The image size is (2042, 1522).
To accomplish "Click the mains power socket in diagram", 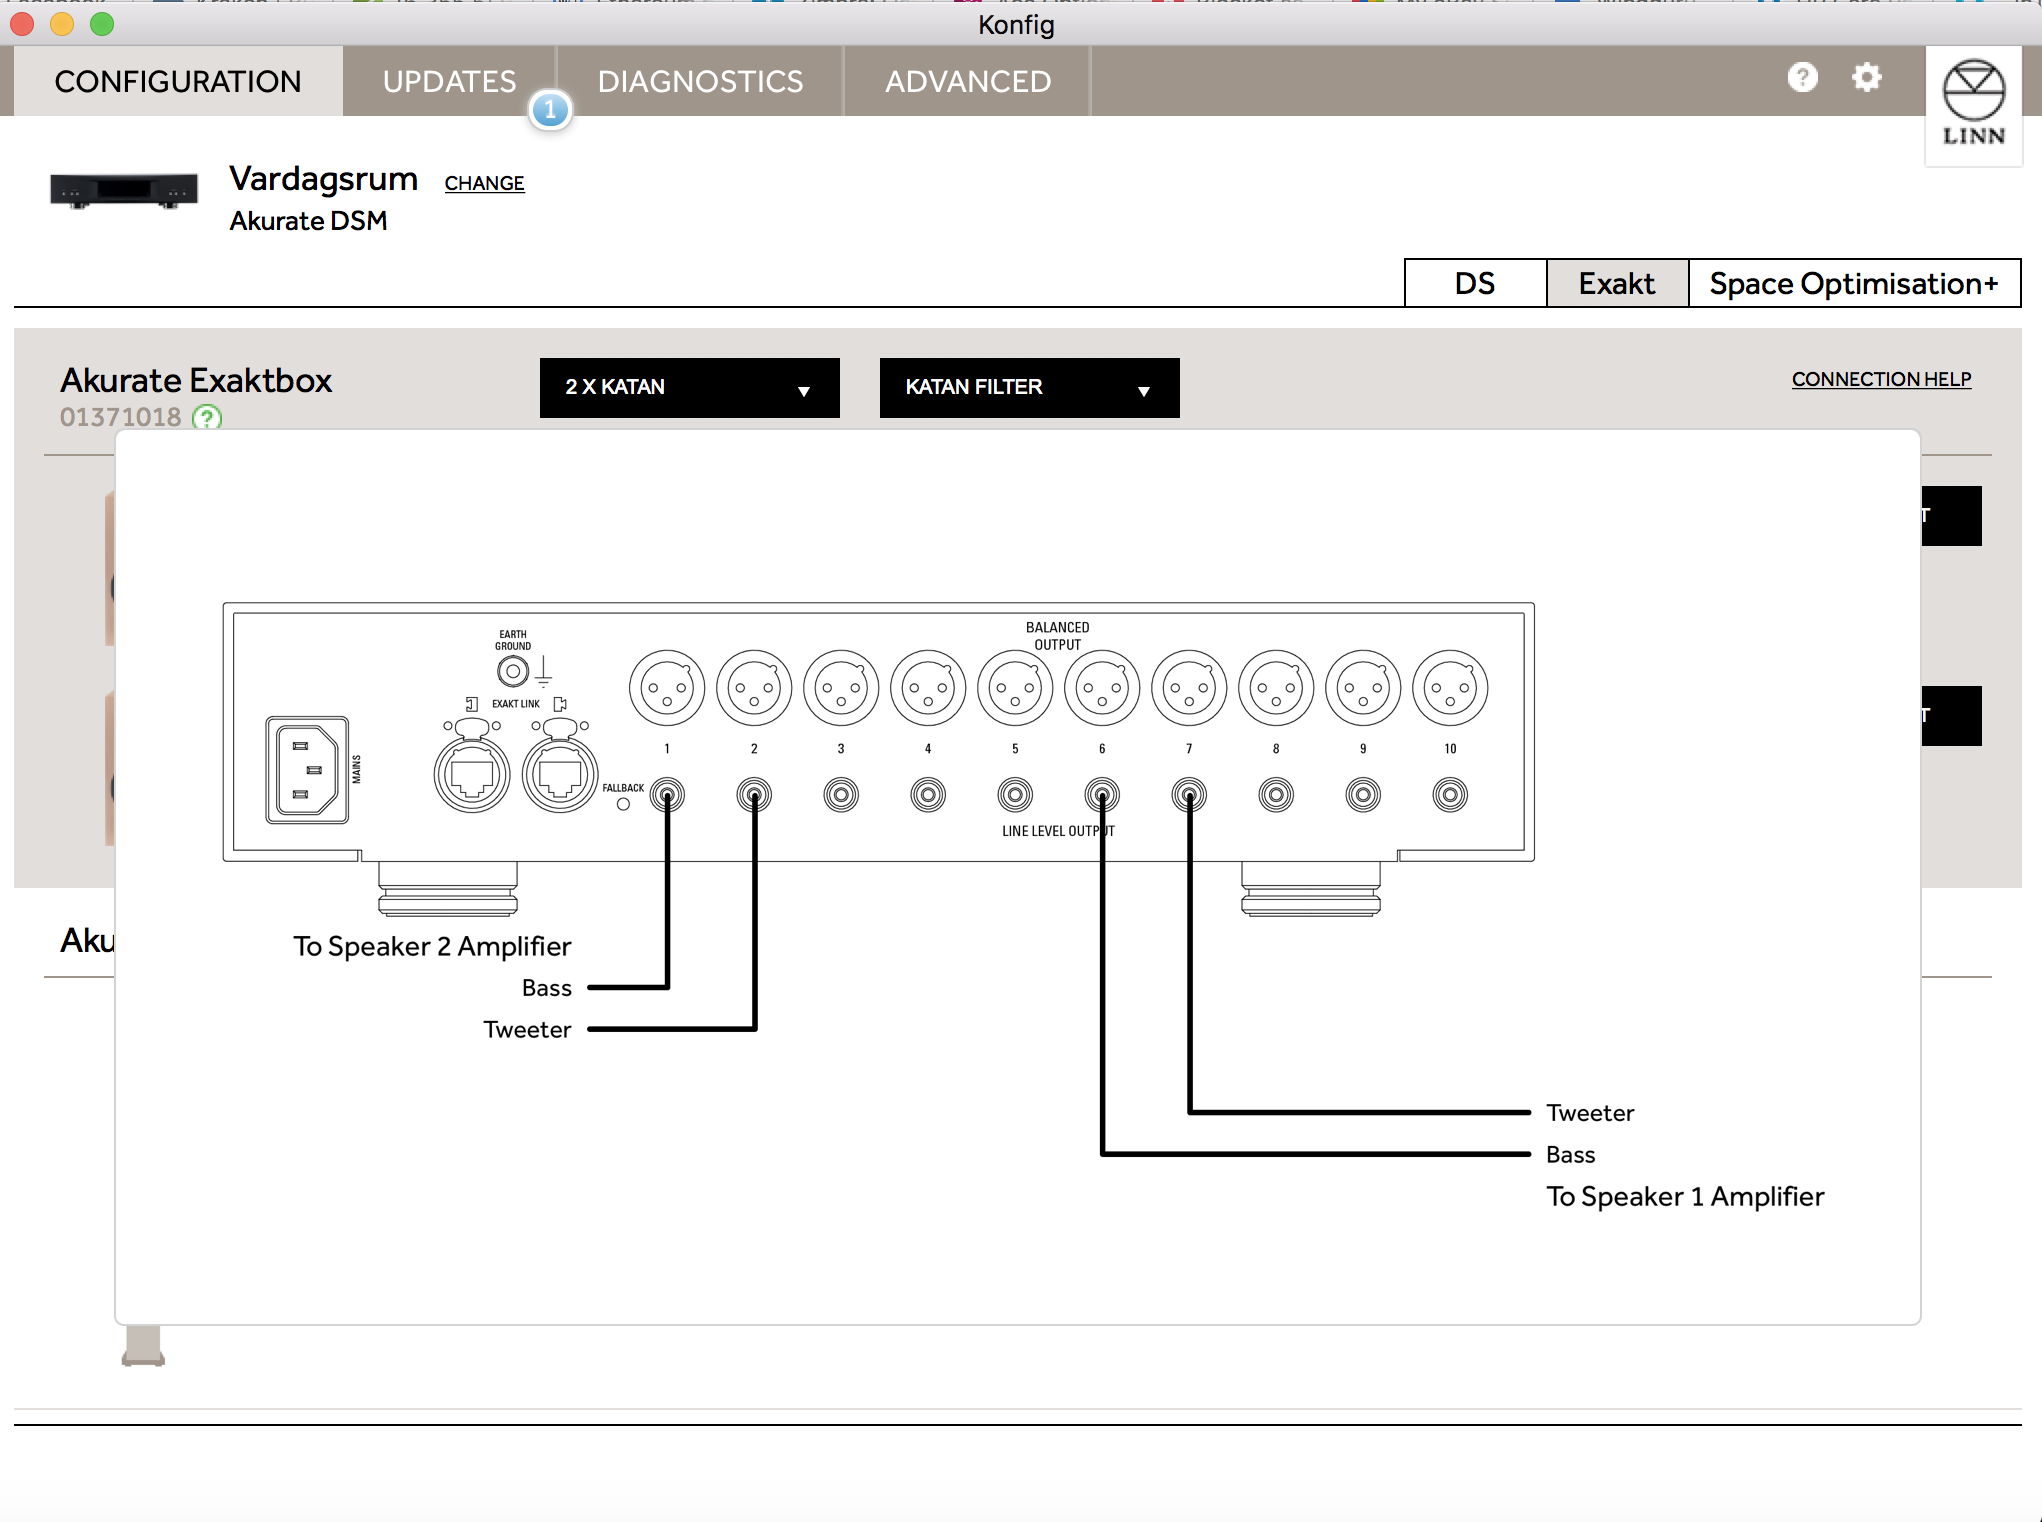I will pyautogui.click(x=307, y=769).
